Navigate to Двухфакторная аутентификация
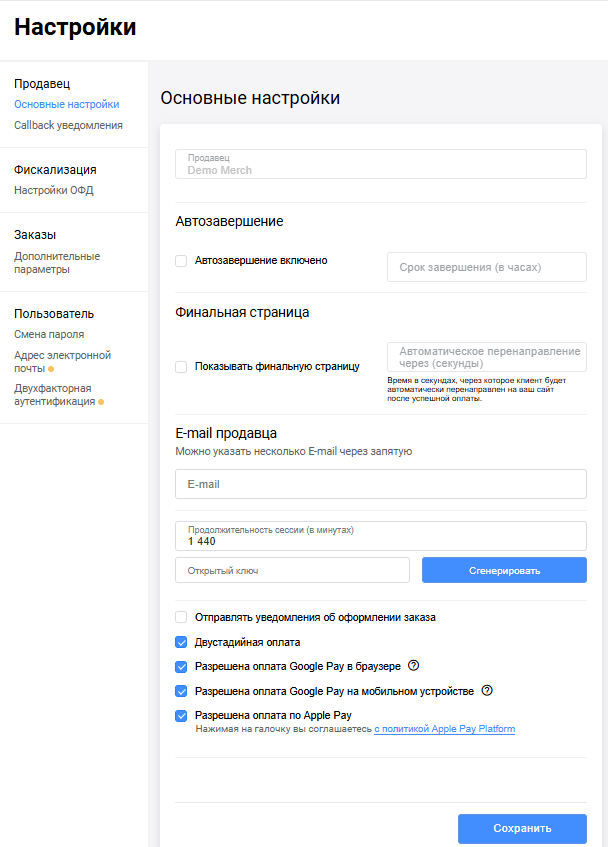The width and height of the screenshot is (608, 847). 53,394
